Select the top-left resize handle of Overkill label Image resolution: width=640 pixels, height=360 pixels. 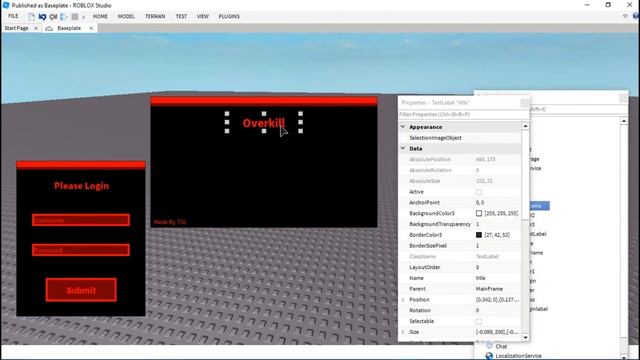tap(227, 114)
